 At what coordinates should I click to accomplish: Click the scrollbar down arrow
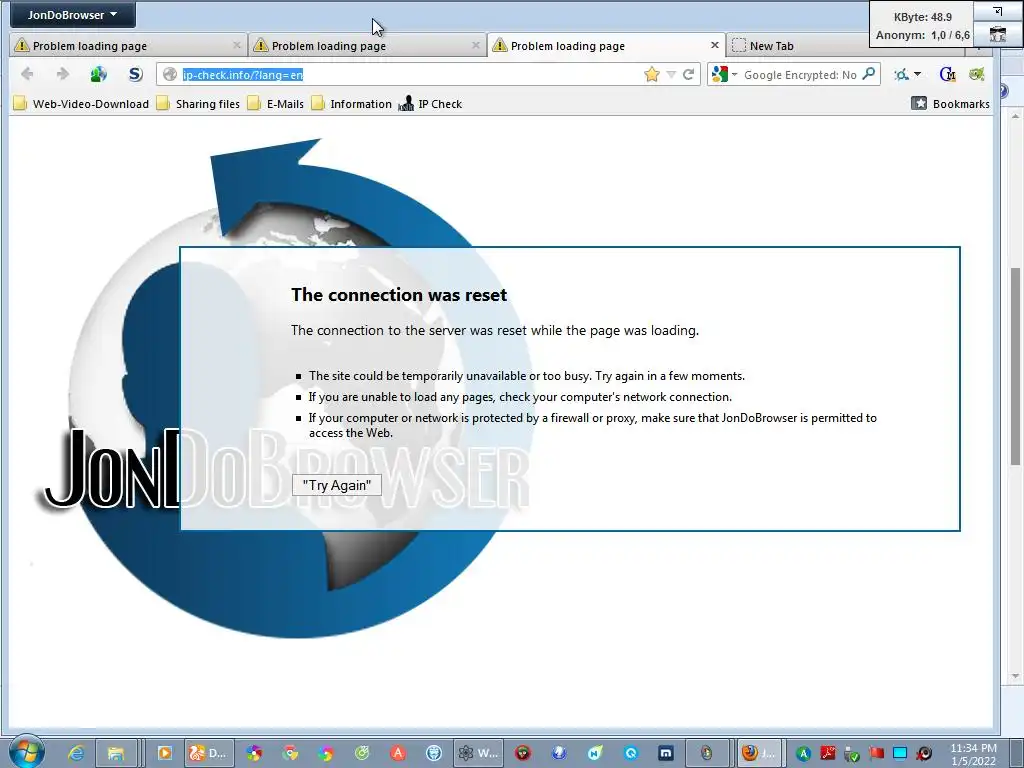1015,676
